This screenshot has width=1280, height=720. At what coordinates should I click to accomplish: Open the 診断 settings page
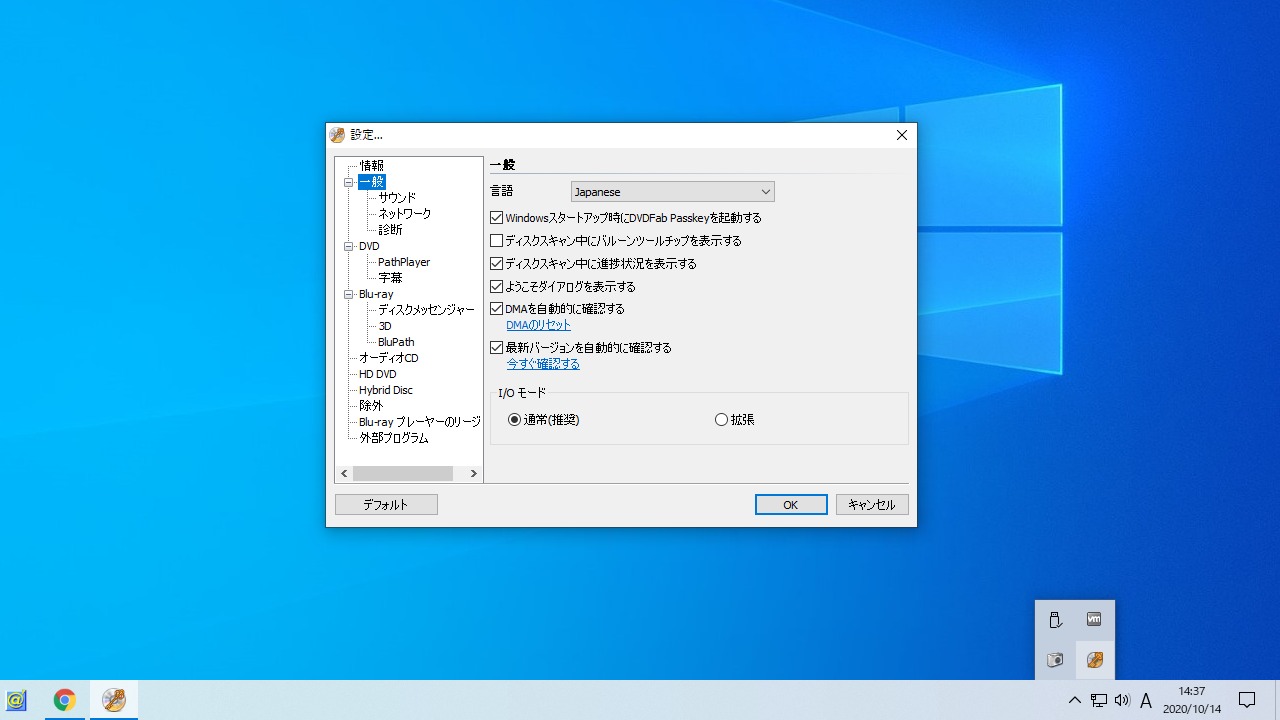coord(390,230)
